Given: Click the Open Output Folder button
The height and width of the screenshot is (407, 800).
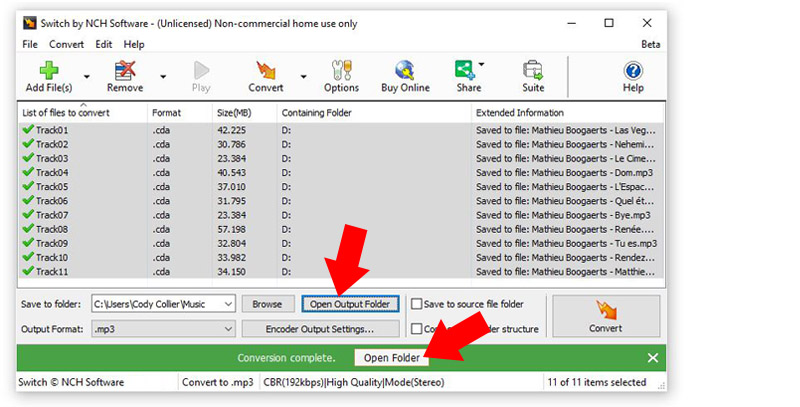Looking at the screenshot, I should coord(350,304).
